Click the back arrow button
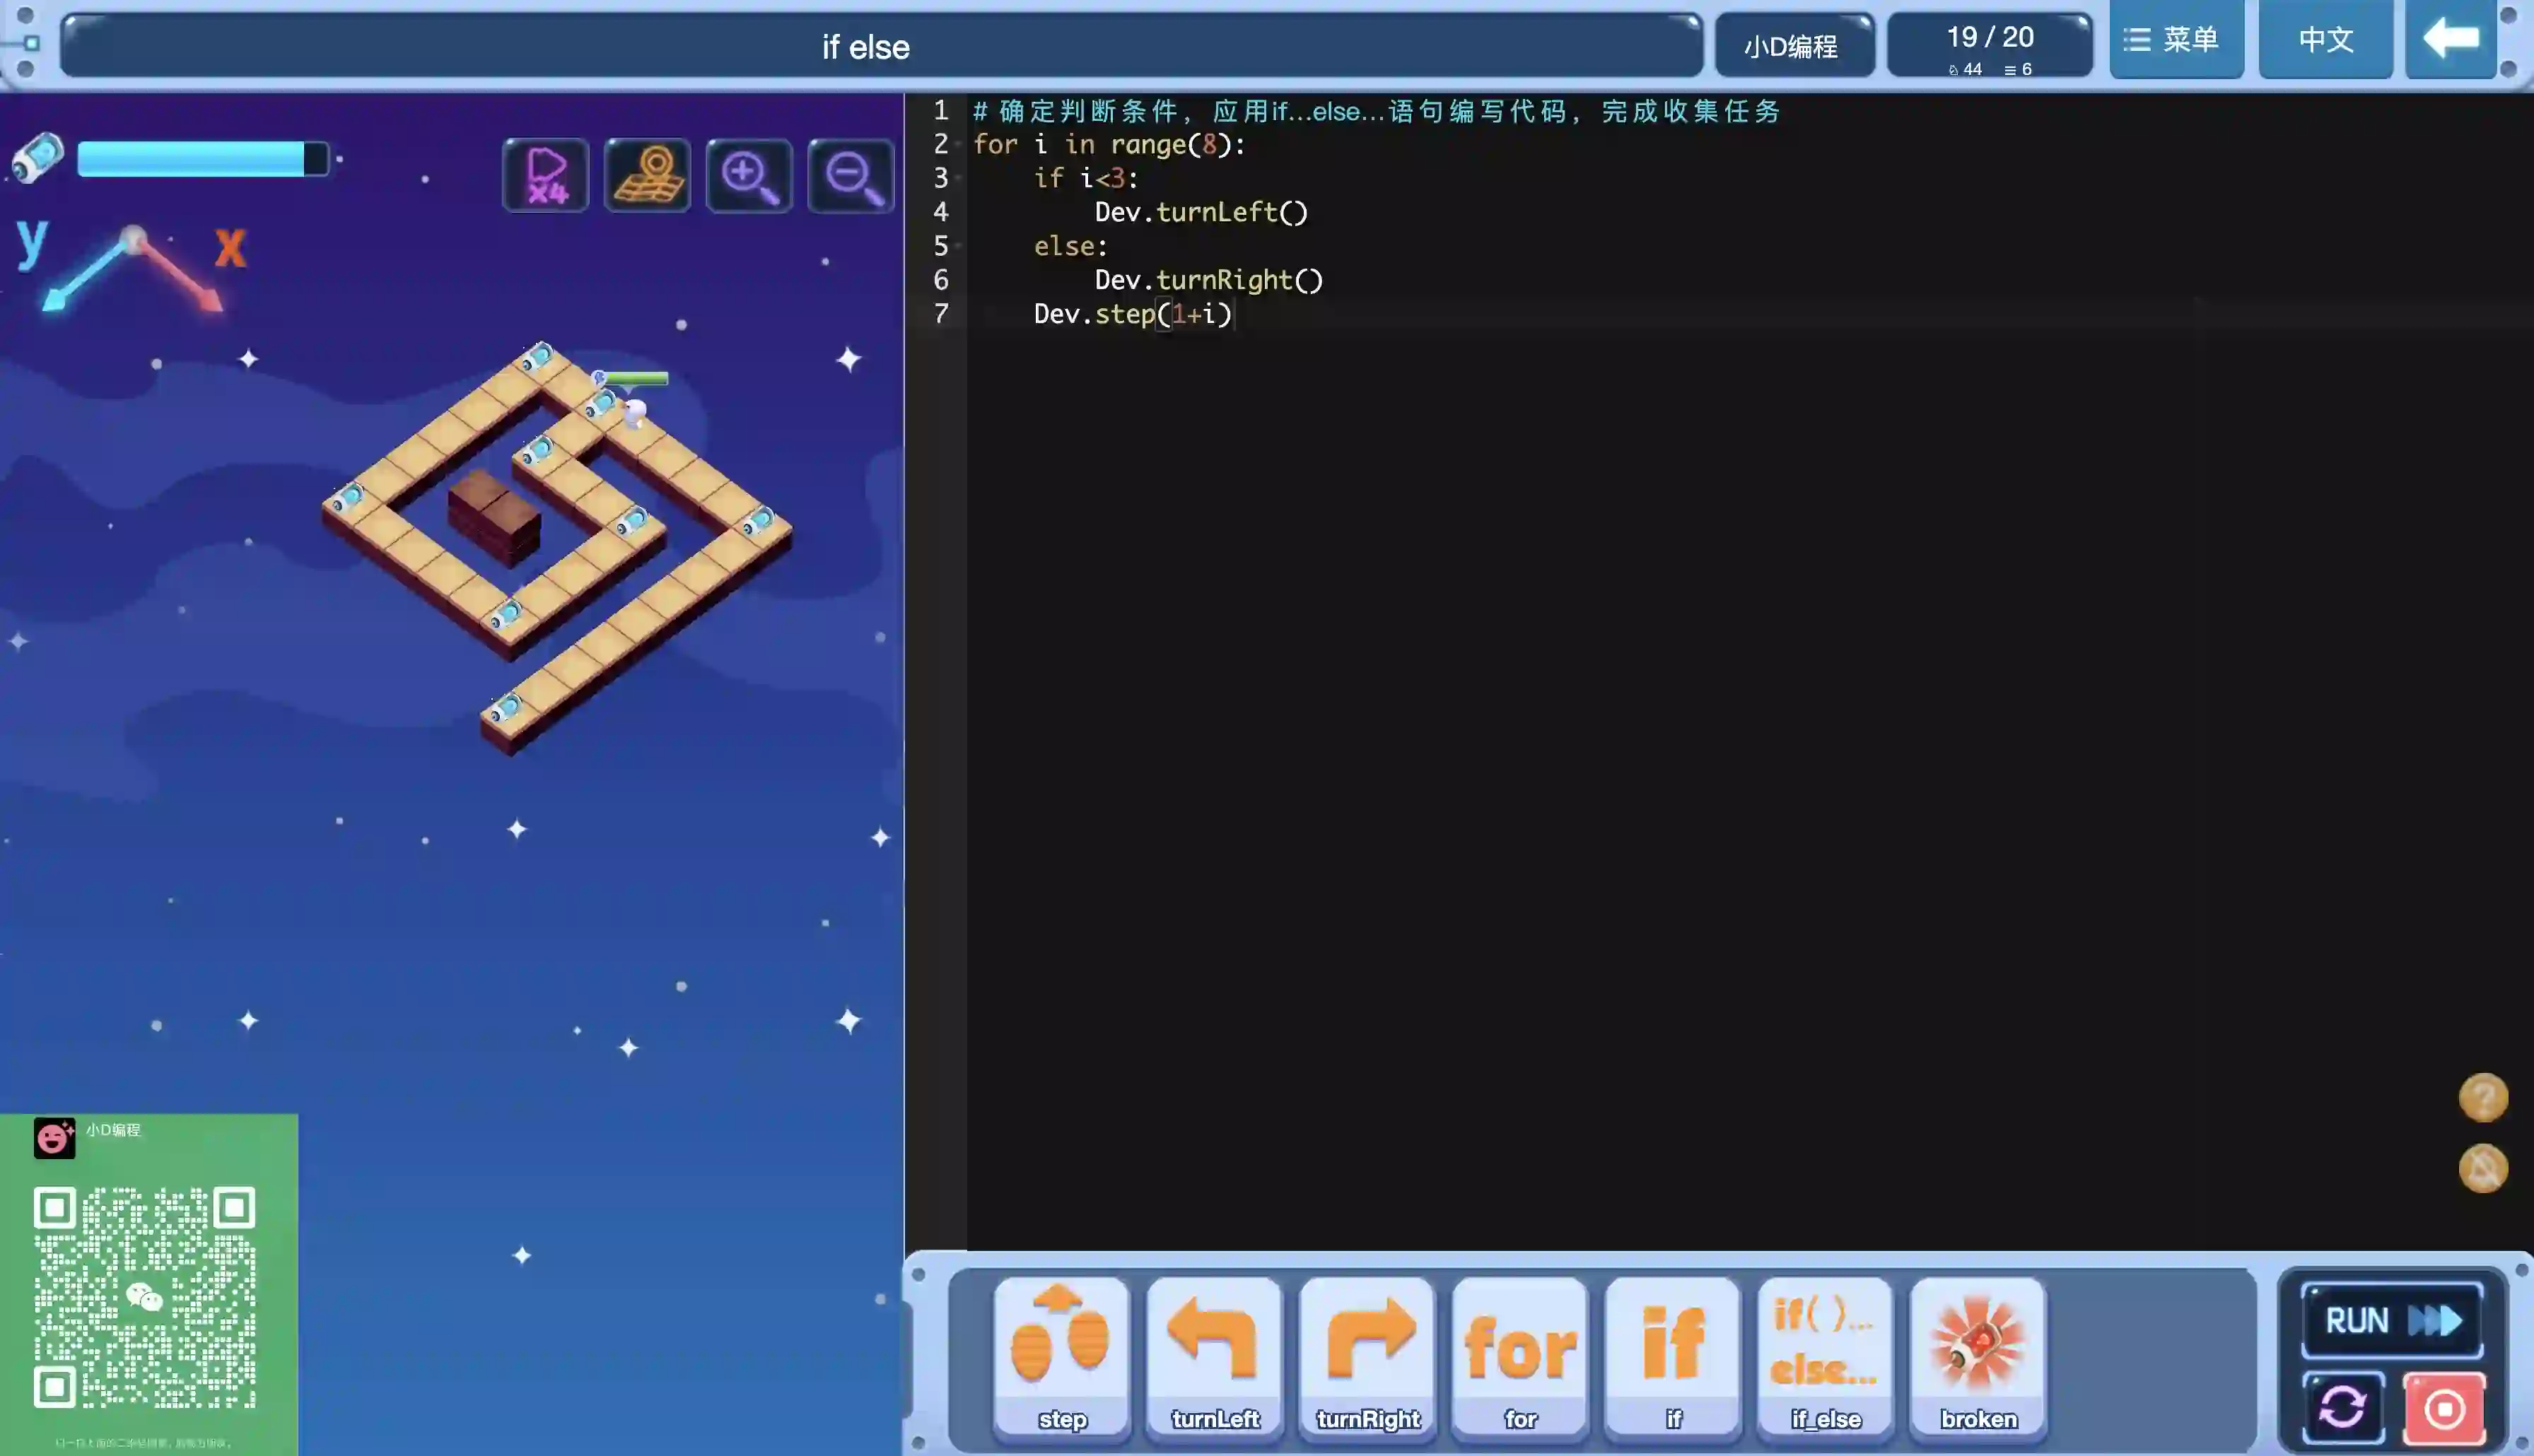2534x1456 pixels. coord(2450,40)
